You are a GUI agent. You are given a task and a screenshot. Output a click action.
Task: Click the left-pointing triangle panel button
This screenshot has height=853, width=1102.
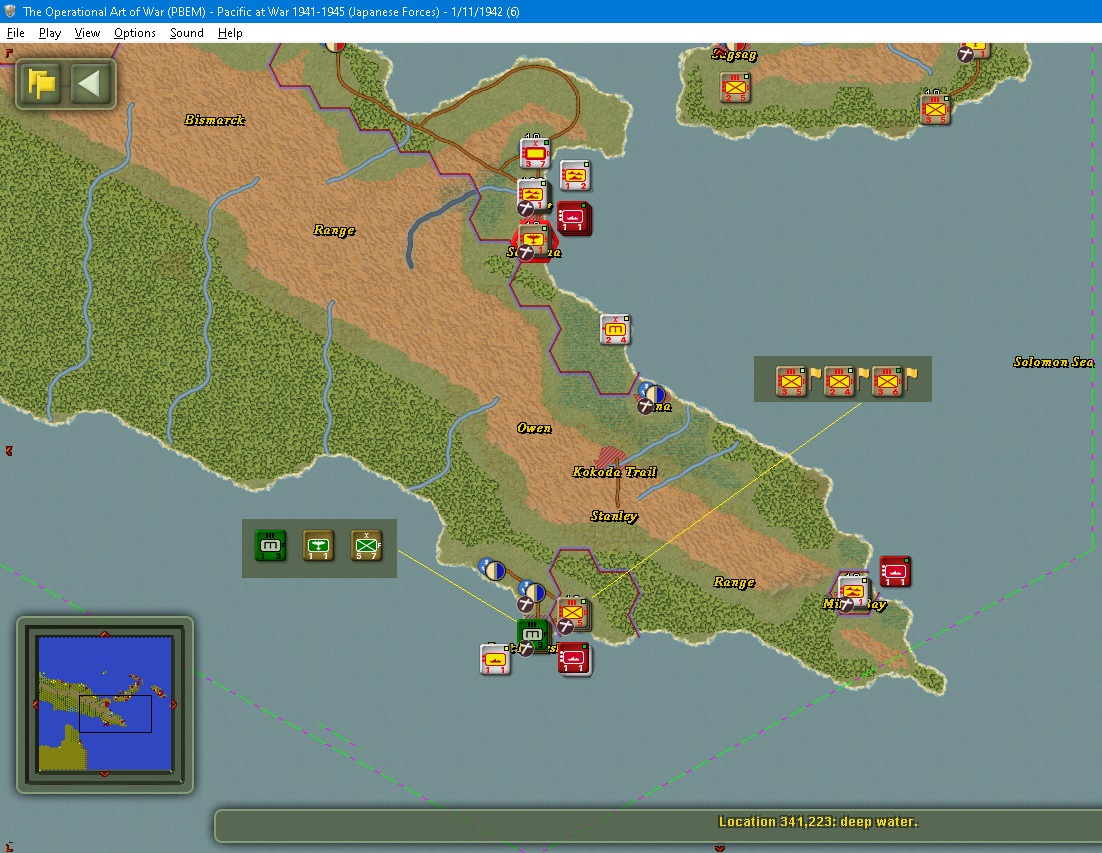pos(89,84)
